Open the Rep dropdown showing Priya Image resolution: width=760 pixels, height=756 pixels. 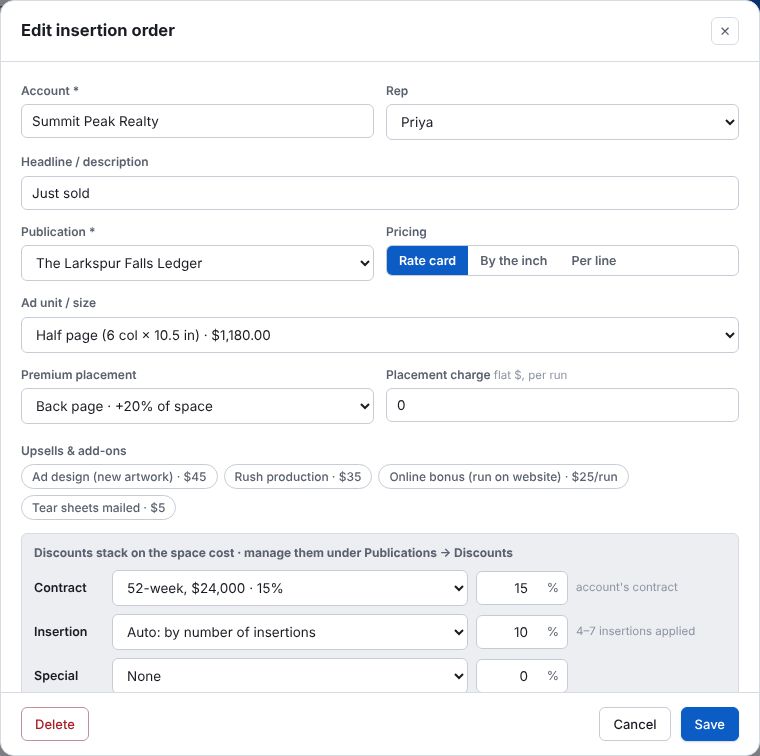coord(562,122)
